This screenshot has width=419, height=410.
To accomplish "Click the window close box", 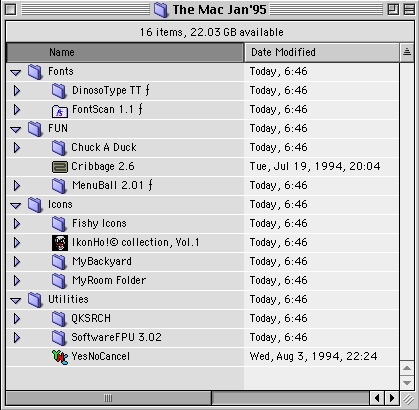I will [10, 9].
